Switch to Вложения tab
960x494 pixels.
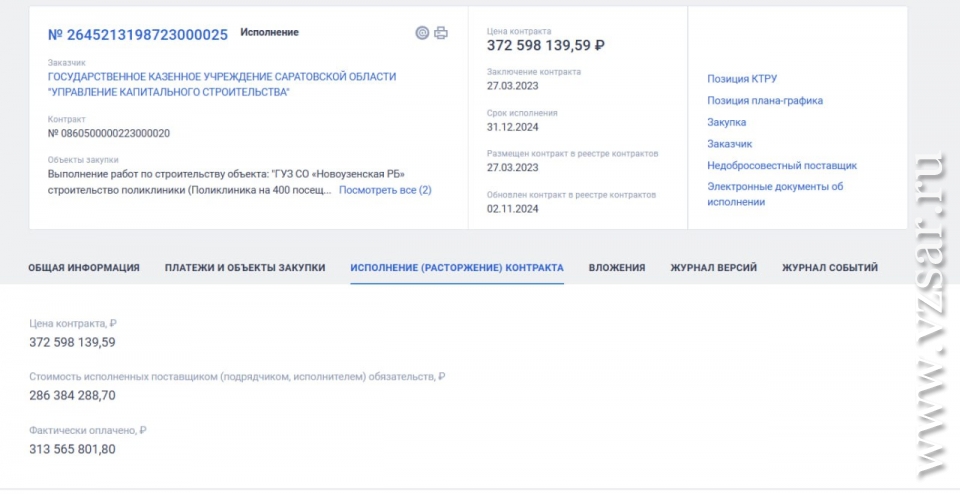coord(617,268)
